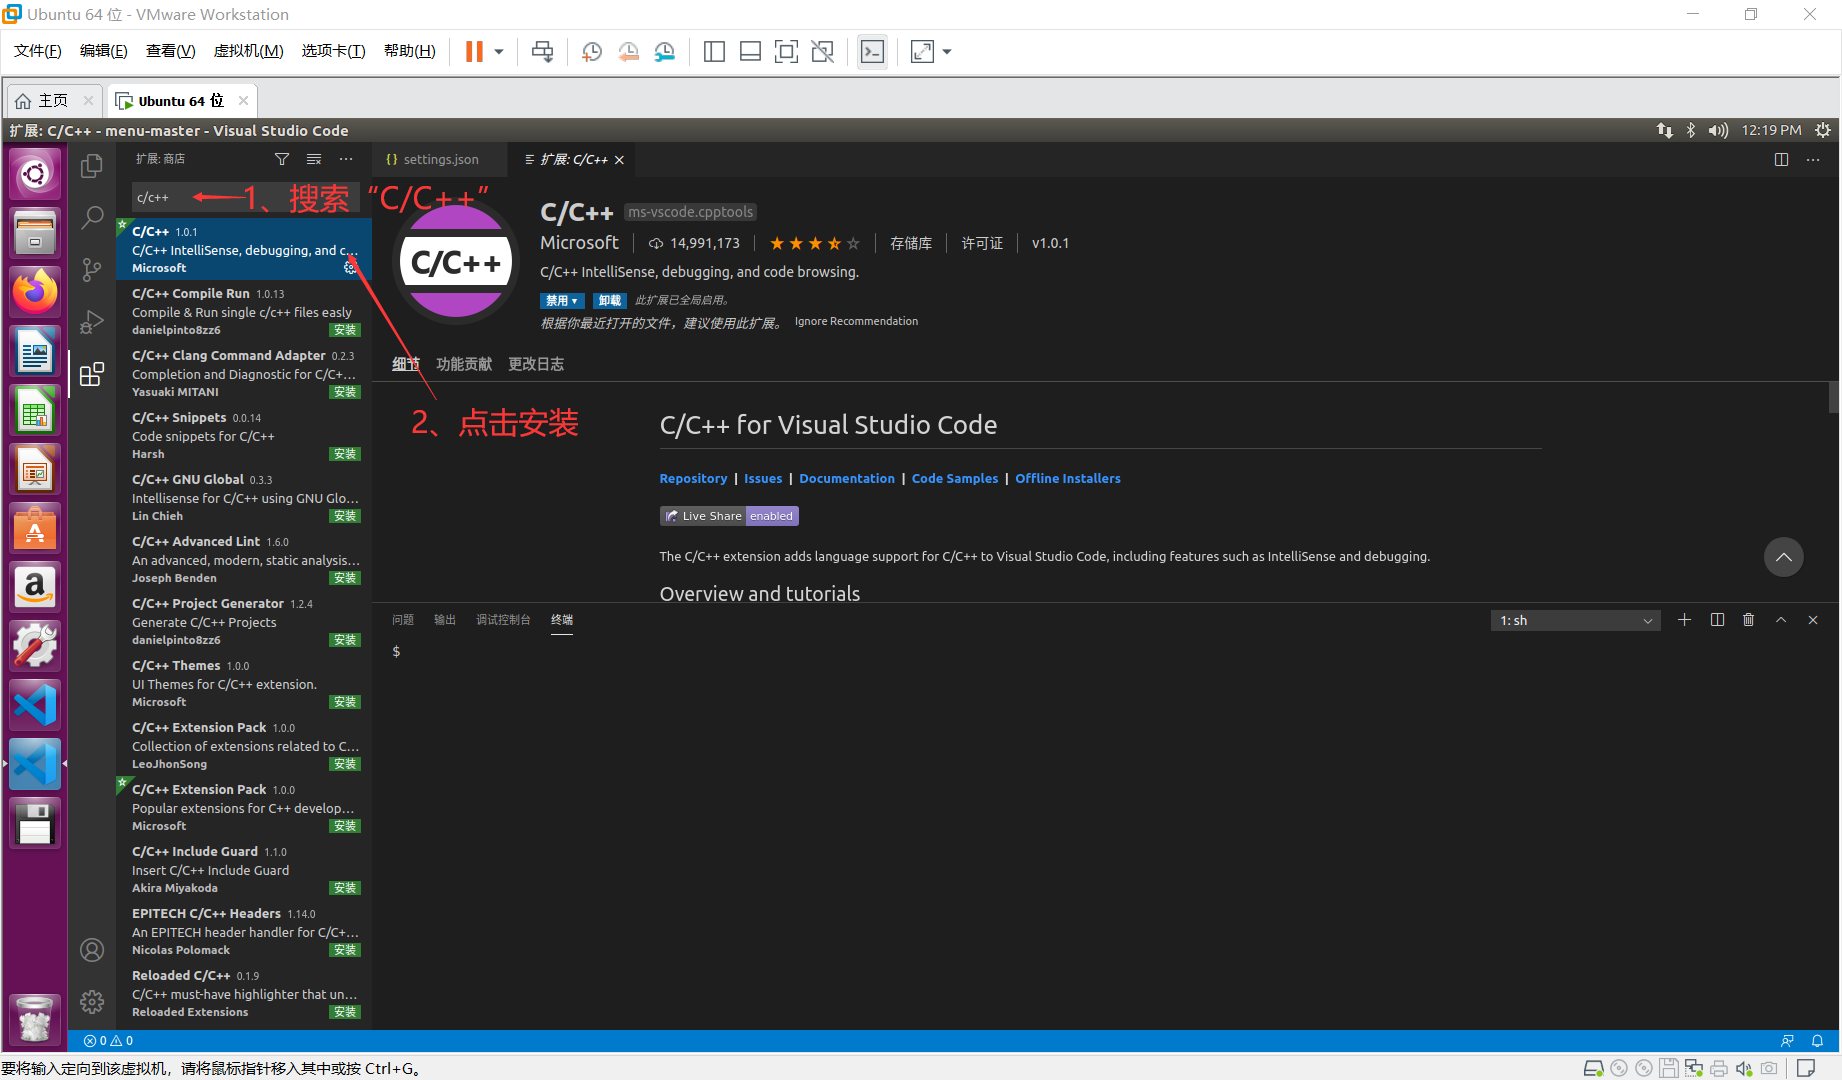Image resolution: width=1842 pixels, height=1080 pixels.
Task: Show errors and warnings count in status bar
Action: coord(108,1041)
